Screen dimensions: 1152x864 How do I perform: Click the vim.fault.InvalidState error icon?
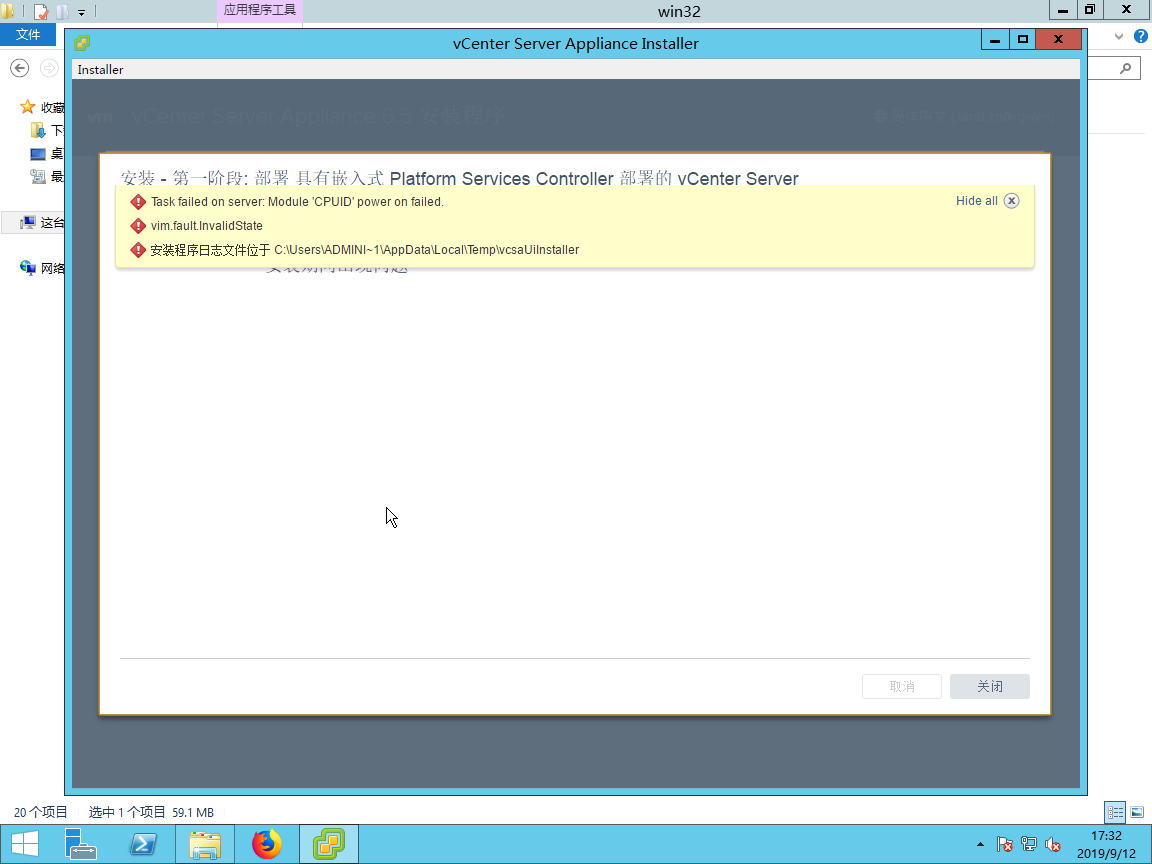(137, 226)
